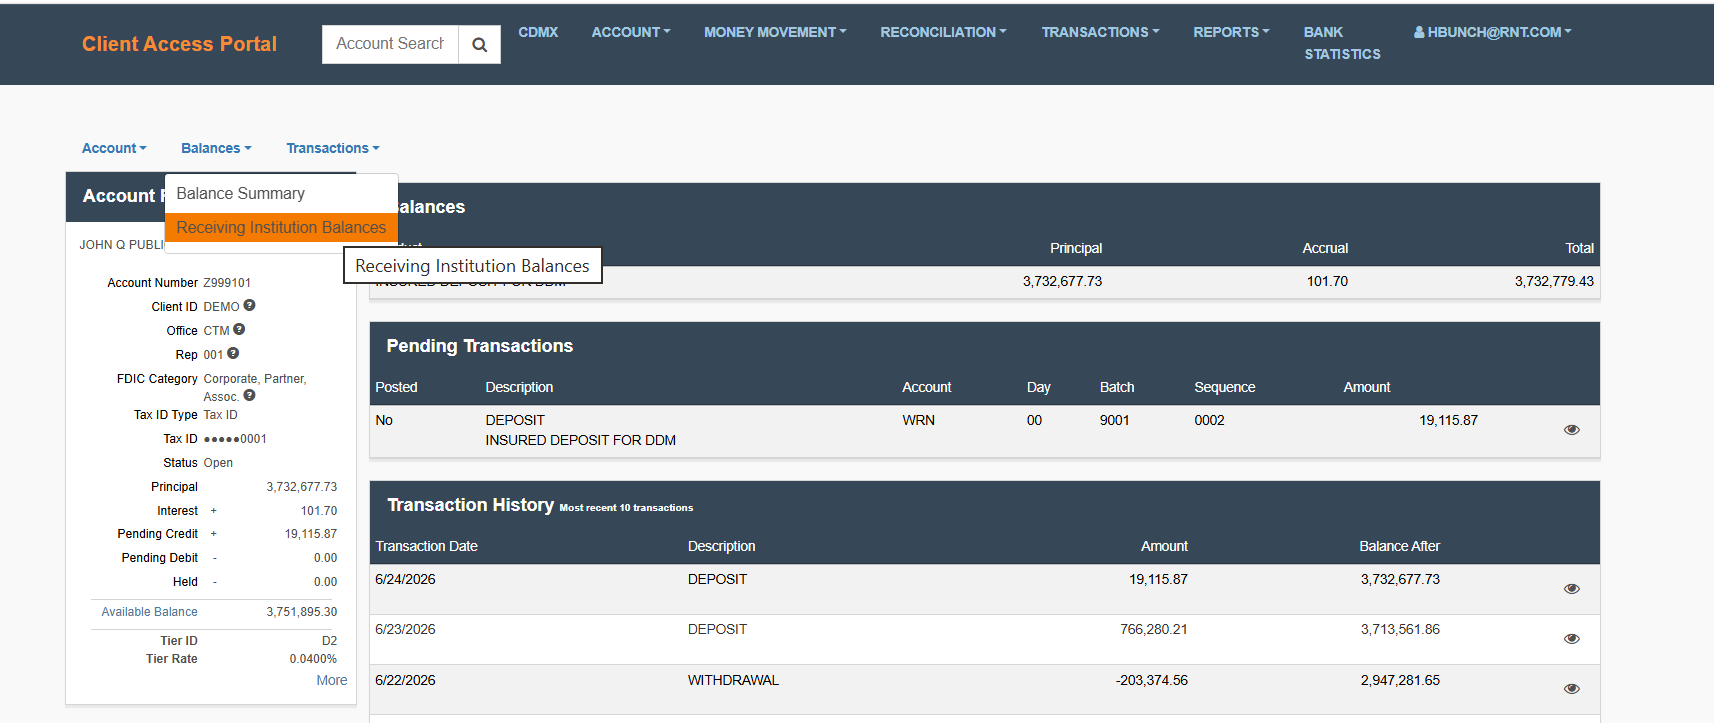The height and width of the screenshot is (723, 1714).
Task: Click the 6/23/2026 transaction date cell
Action: pyautogui.click(x=405, y=629)
